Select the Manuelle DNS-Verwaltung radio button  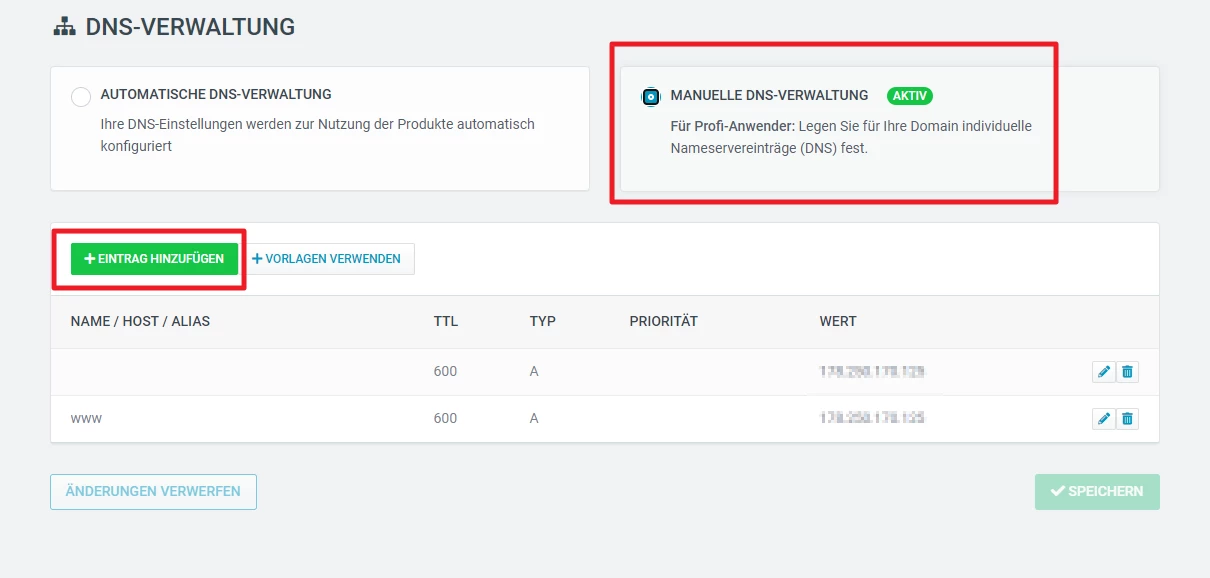[x=651, y=97]
